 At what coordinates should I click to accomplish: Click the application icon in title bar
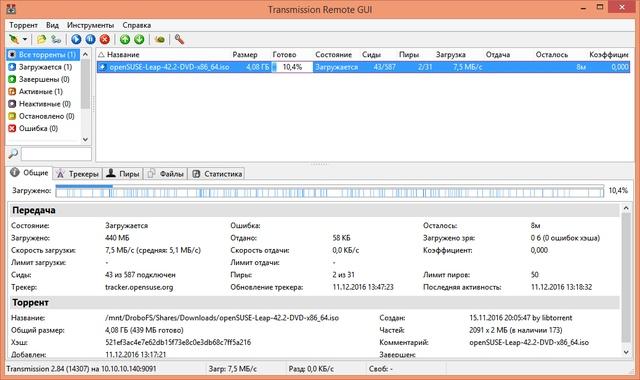pos(11,9)
